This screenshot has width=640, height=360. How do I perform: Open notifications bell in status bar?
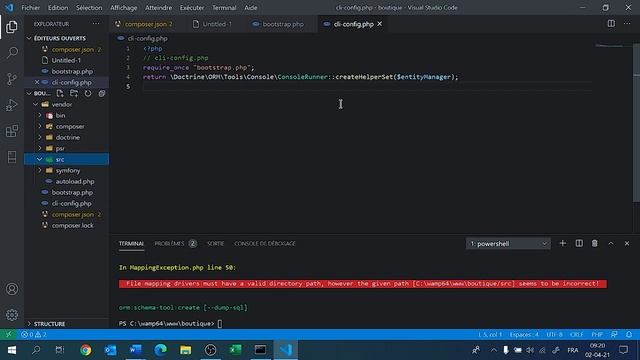point(629,334)
